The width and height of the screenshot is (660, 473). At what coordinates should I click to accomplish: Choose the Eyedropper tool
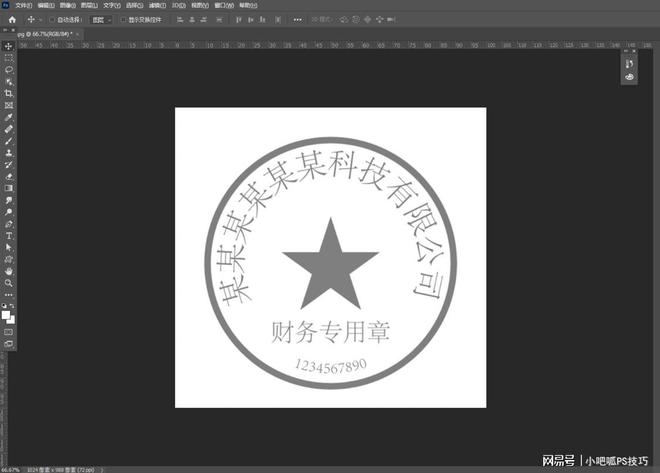coord(9,117)
